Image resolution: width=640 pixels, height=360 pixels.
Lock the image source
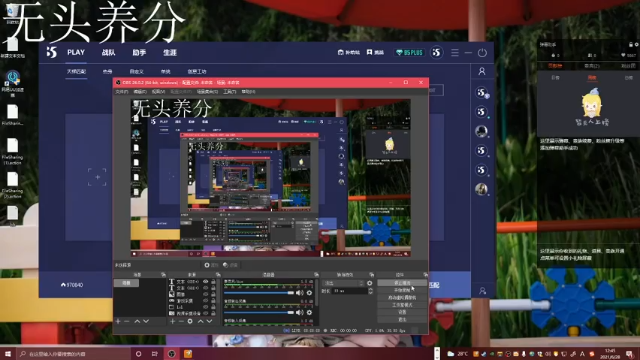pos(213,294)
